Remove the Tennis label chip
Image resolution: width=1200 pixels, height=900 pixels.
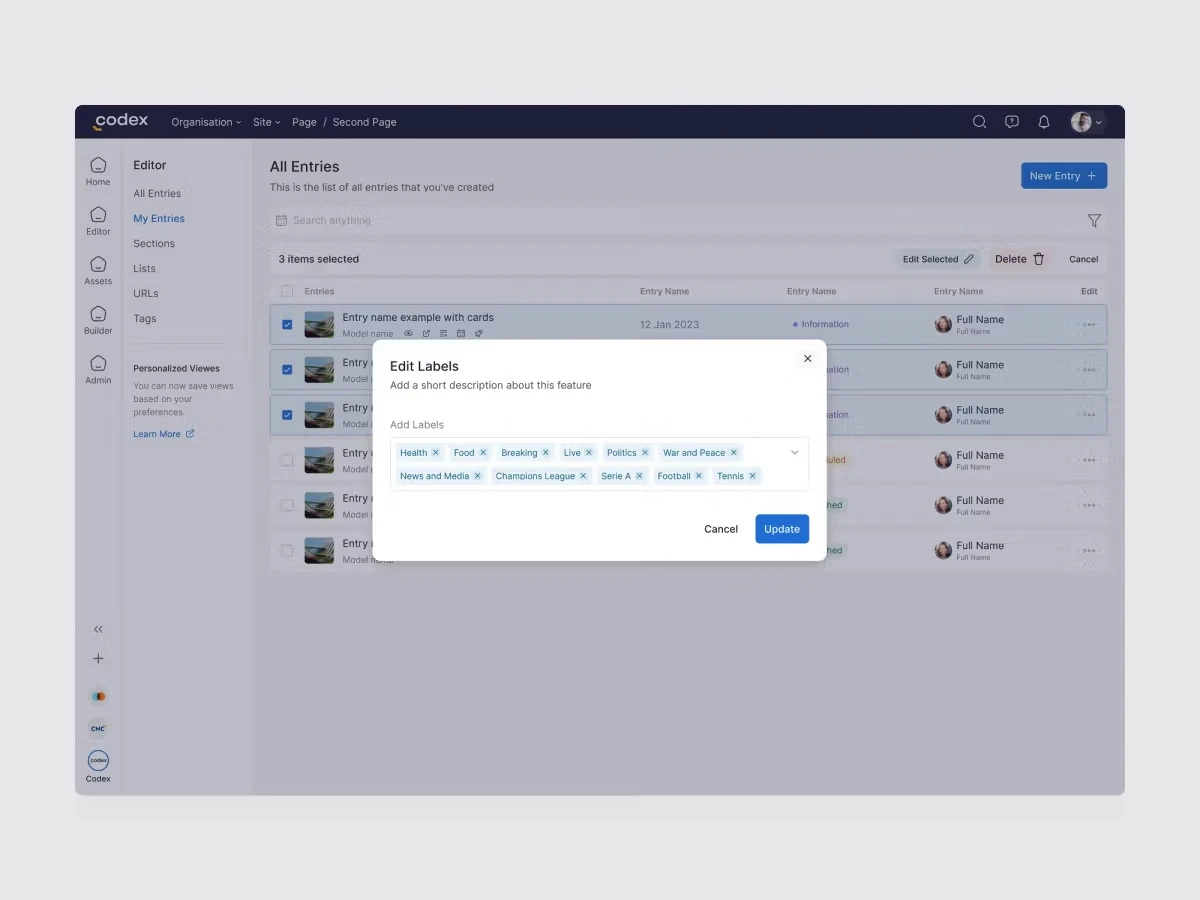pyautogui.click(x=753, y=476)
